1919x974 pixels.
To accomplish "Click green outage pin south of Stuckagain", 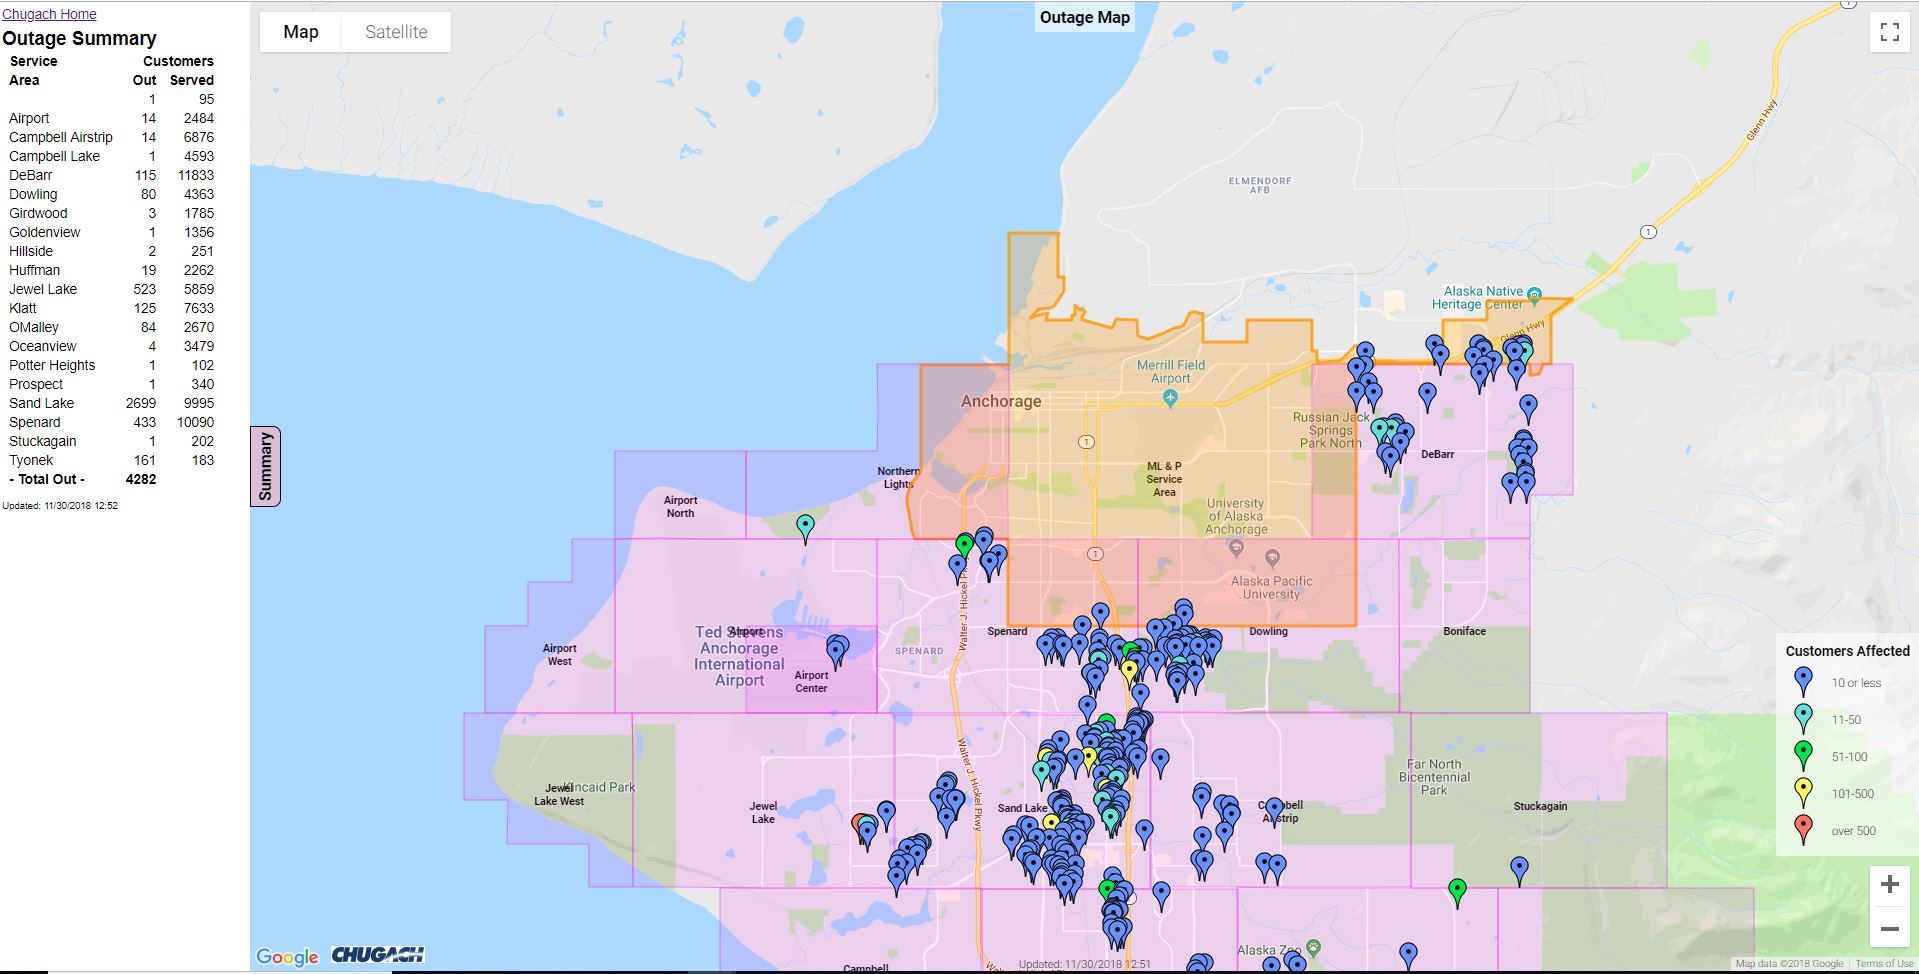I will coord(1457,892).
